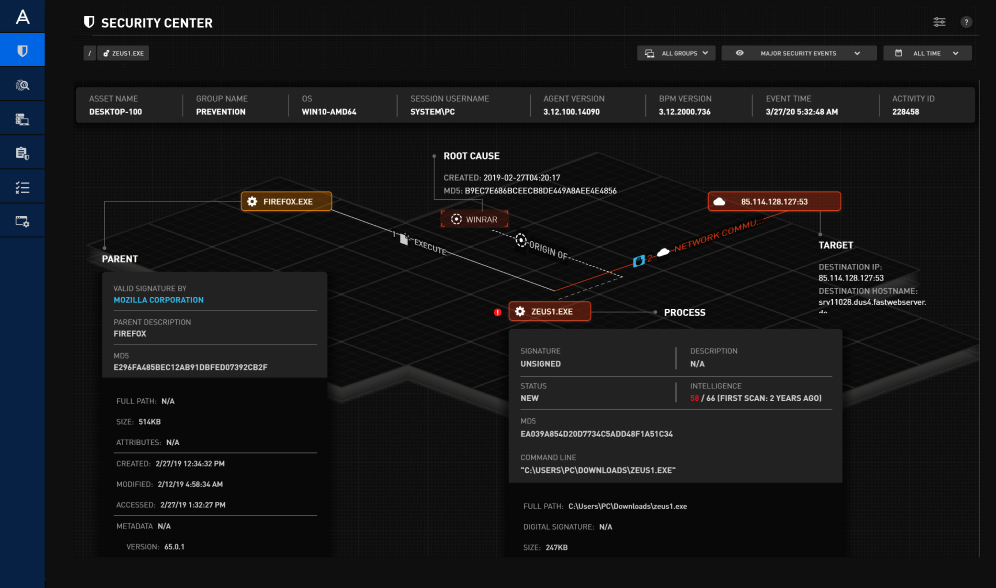The image size is (996, 588).
Task: Click the groups icon in All Groups filter
Action: point(649,53)
